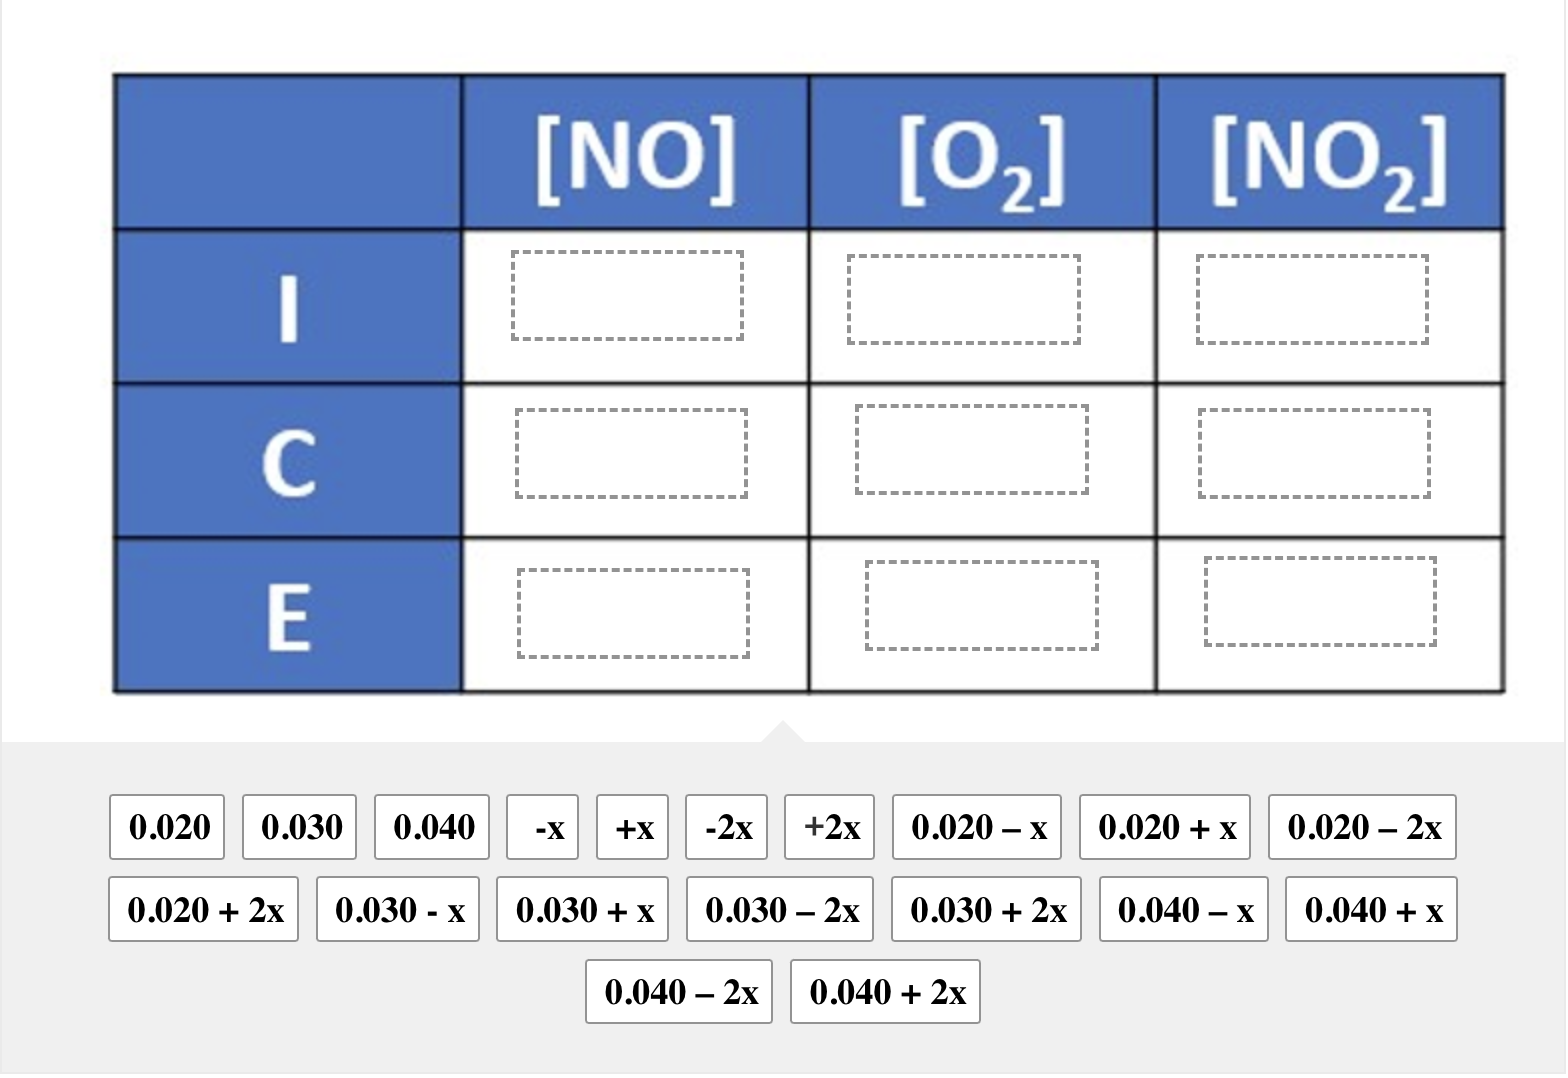Select the 0.030 answer tile

coord(299,827)
